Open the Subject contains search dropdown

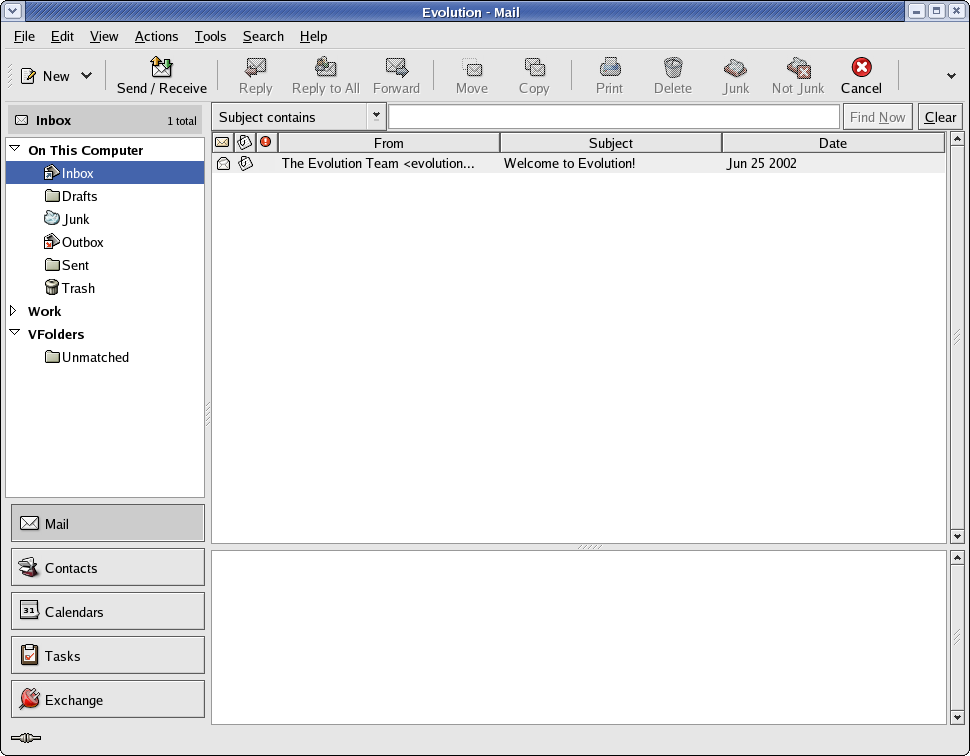[x=376, y=116]
